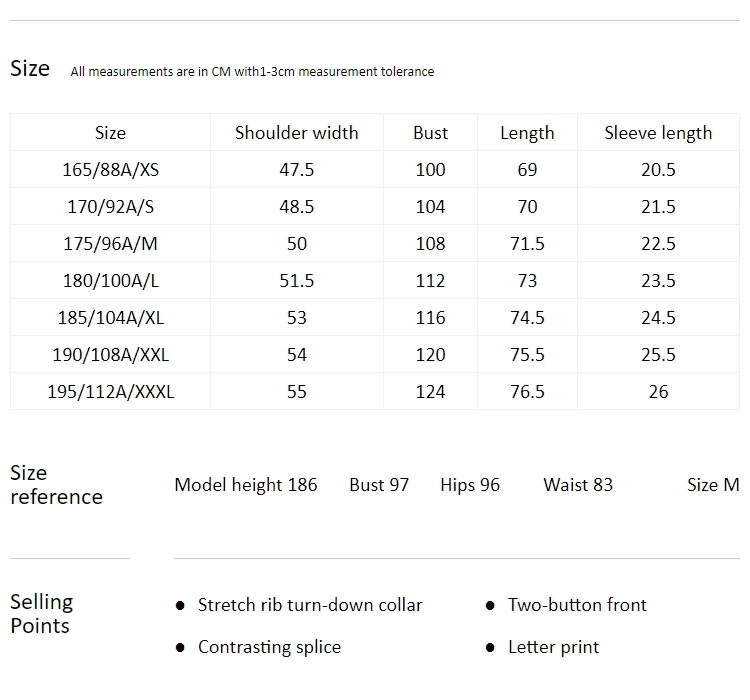Image resolution: width=750 pixels, height=700 pixels.
Task: Click the Two-button front selling point
Action: coord(577,605)
